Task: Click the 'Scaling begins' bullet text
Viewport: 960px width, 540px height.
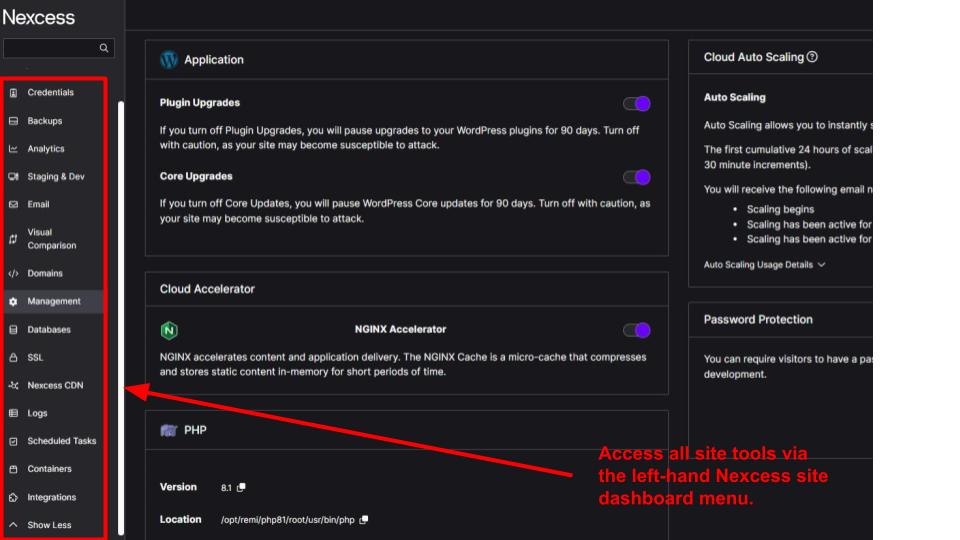Action: point(780,209)
